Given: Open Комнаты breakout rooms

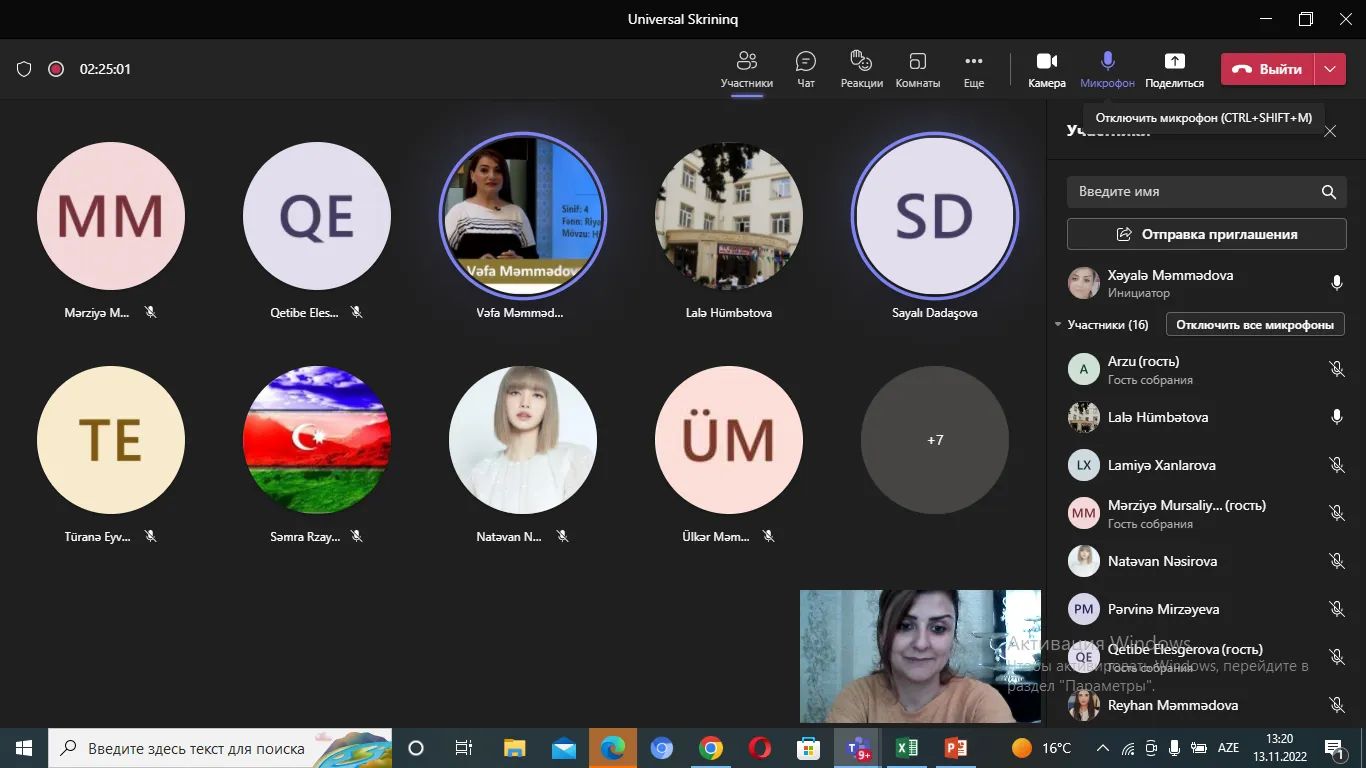Looking at the screenshot, I should click(x=917, y=69).
